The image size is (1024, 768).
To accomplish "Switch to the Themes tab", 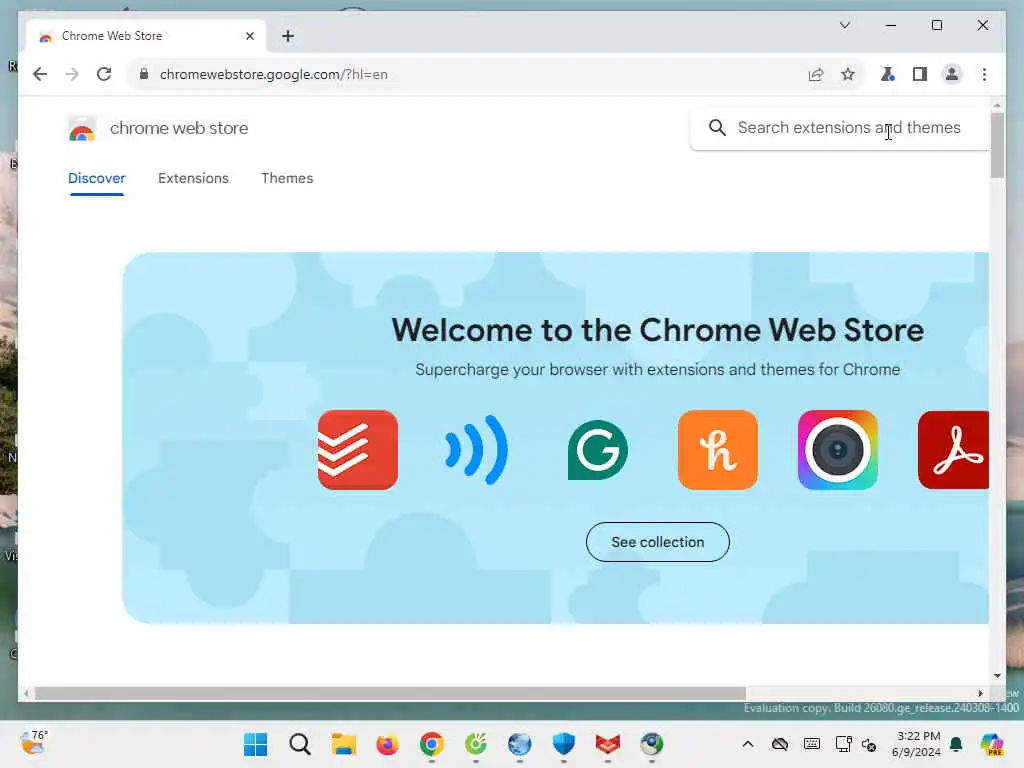I will pyautogui.click(x=287, y=178).
